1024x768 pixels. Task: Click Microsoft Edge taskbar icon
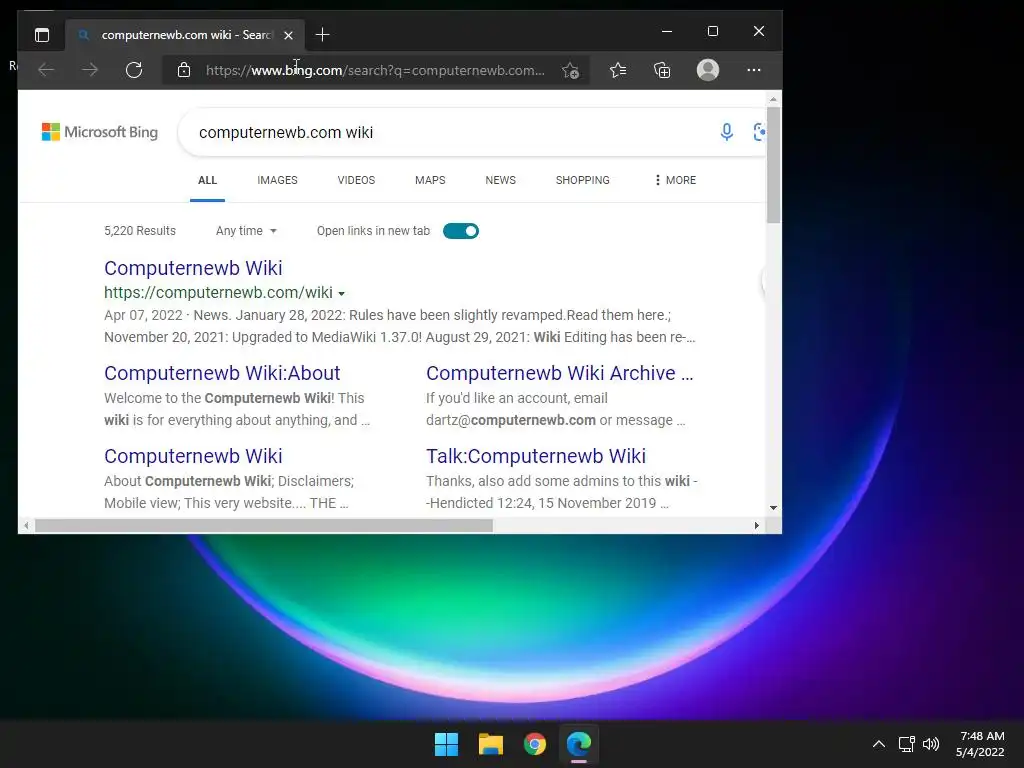(579, 744)
